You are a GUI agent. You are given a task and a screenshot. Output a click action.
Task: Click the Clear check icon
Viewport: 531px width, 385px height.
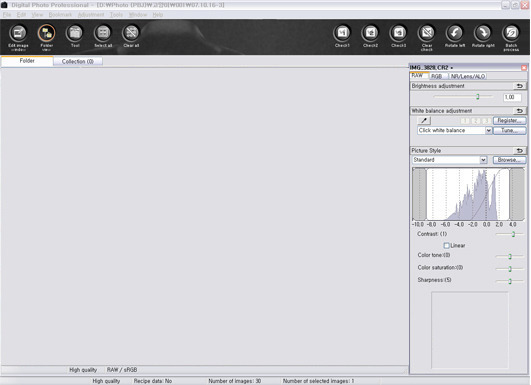click(427, 33)
